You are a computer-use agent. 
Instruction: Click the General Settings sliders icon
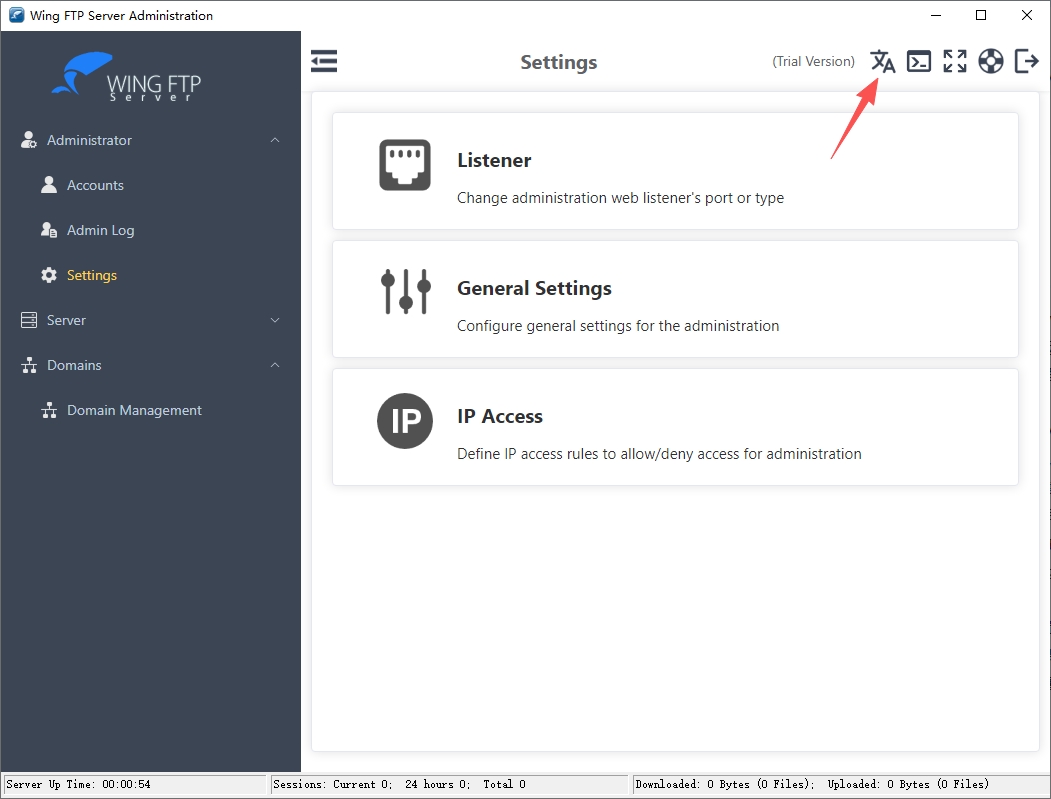[406, 292]
